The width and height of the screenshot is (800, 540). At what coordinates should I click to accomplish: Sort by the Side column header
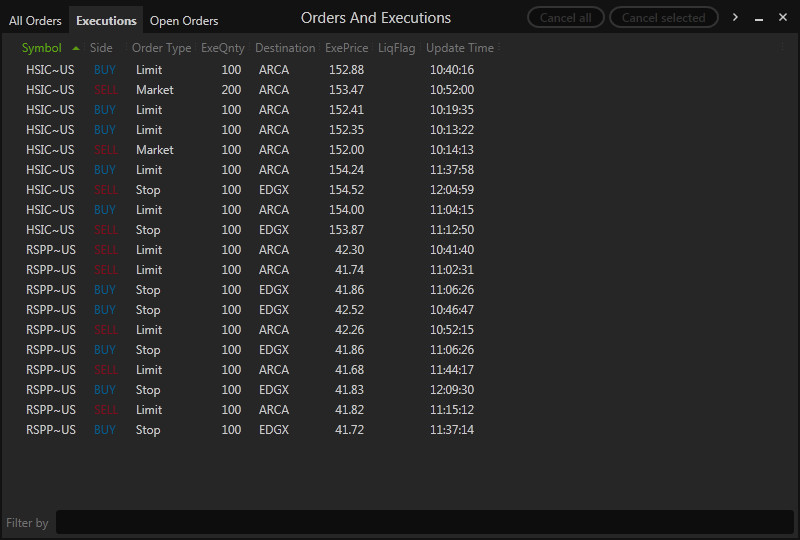pyautogui.click(x=101, y=48)
